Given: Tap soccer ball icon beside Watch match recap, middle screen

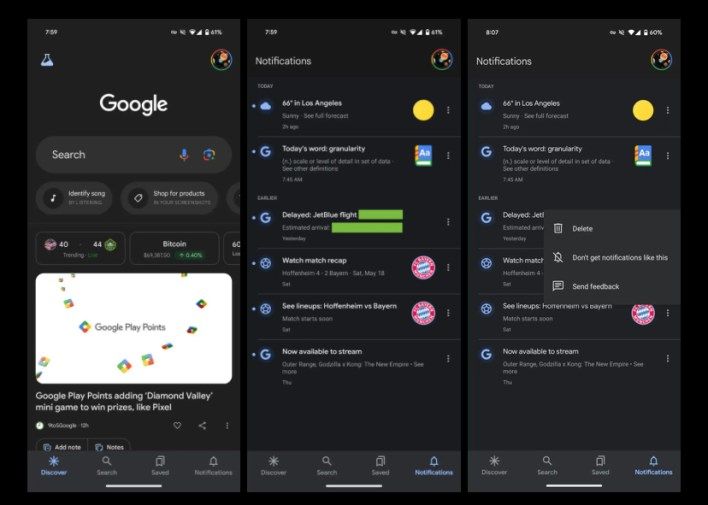Looking at the screenshot, I should pos(266,263).
